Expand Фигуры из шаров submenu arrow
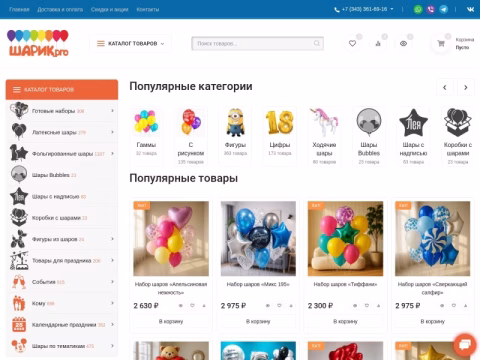The height and width of the screenshot is (360, 480). 112,239
